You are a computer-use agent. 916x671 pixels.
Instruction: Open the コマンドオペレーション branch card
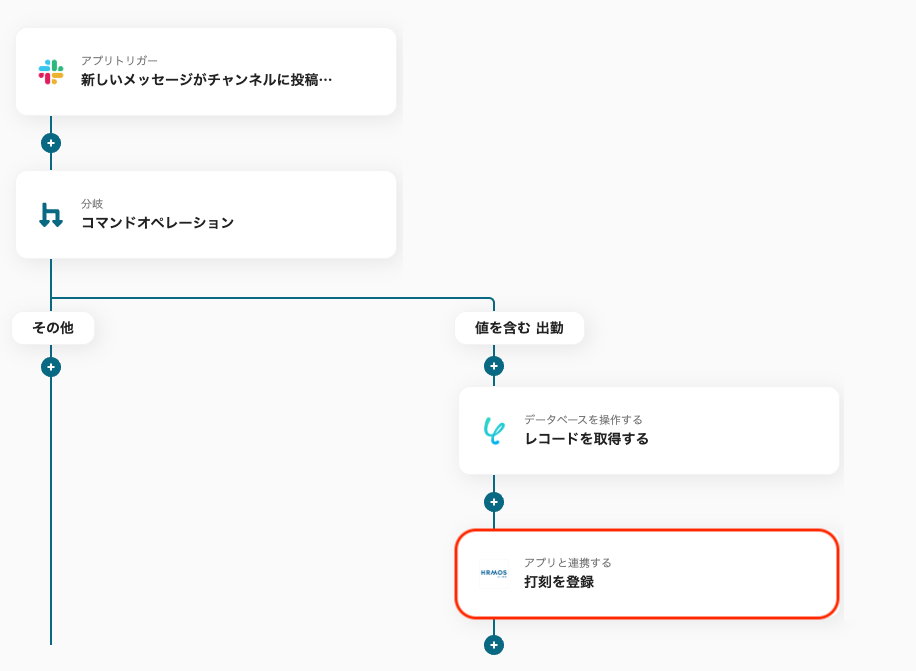pos(206,215)
